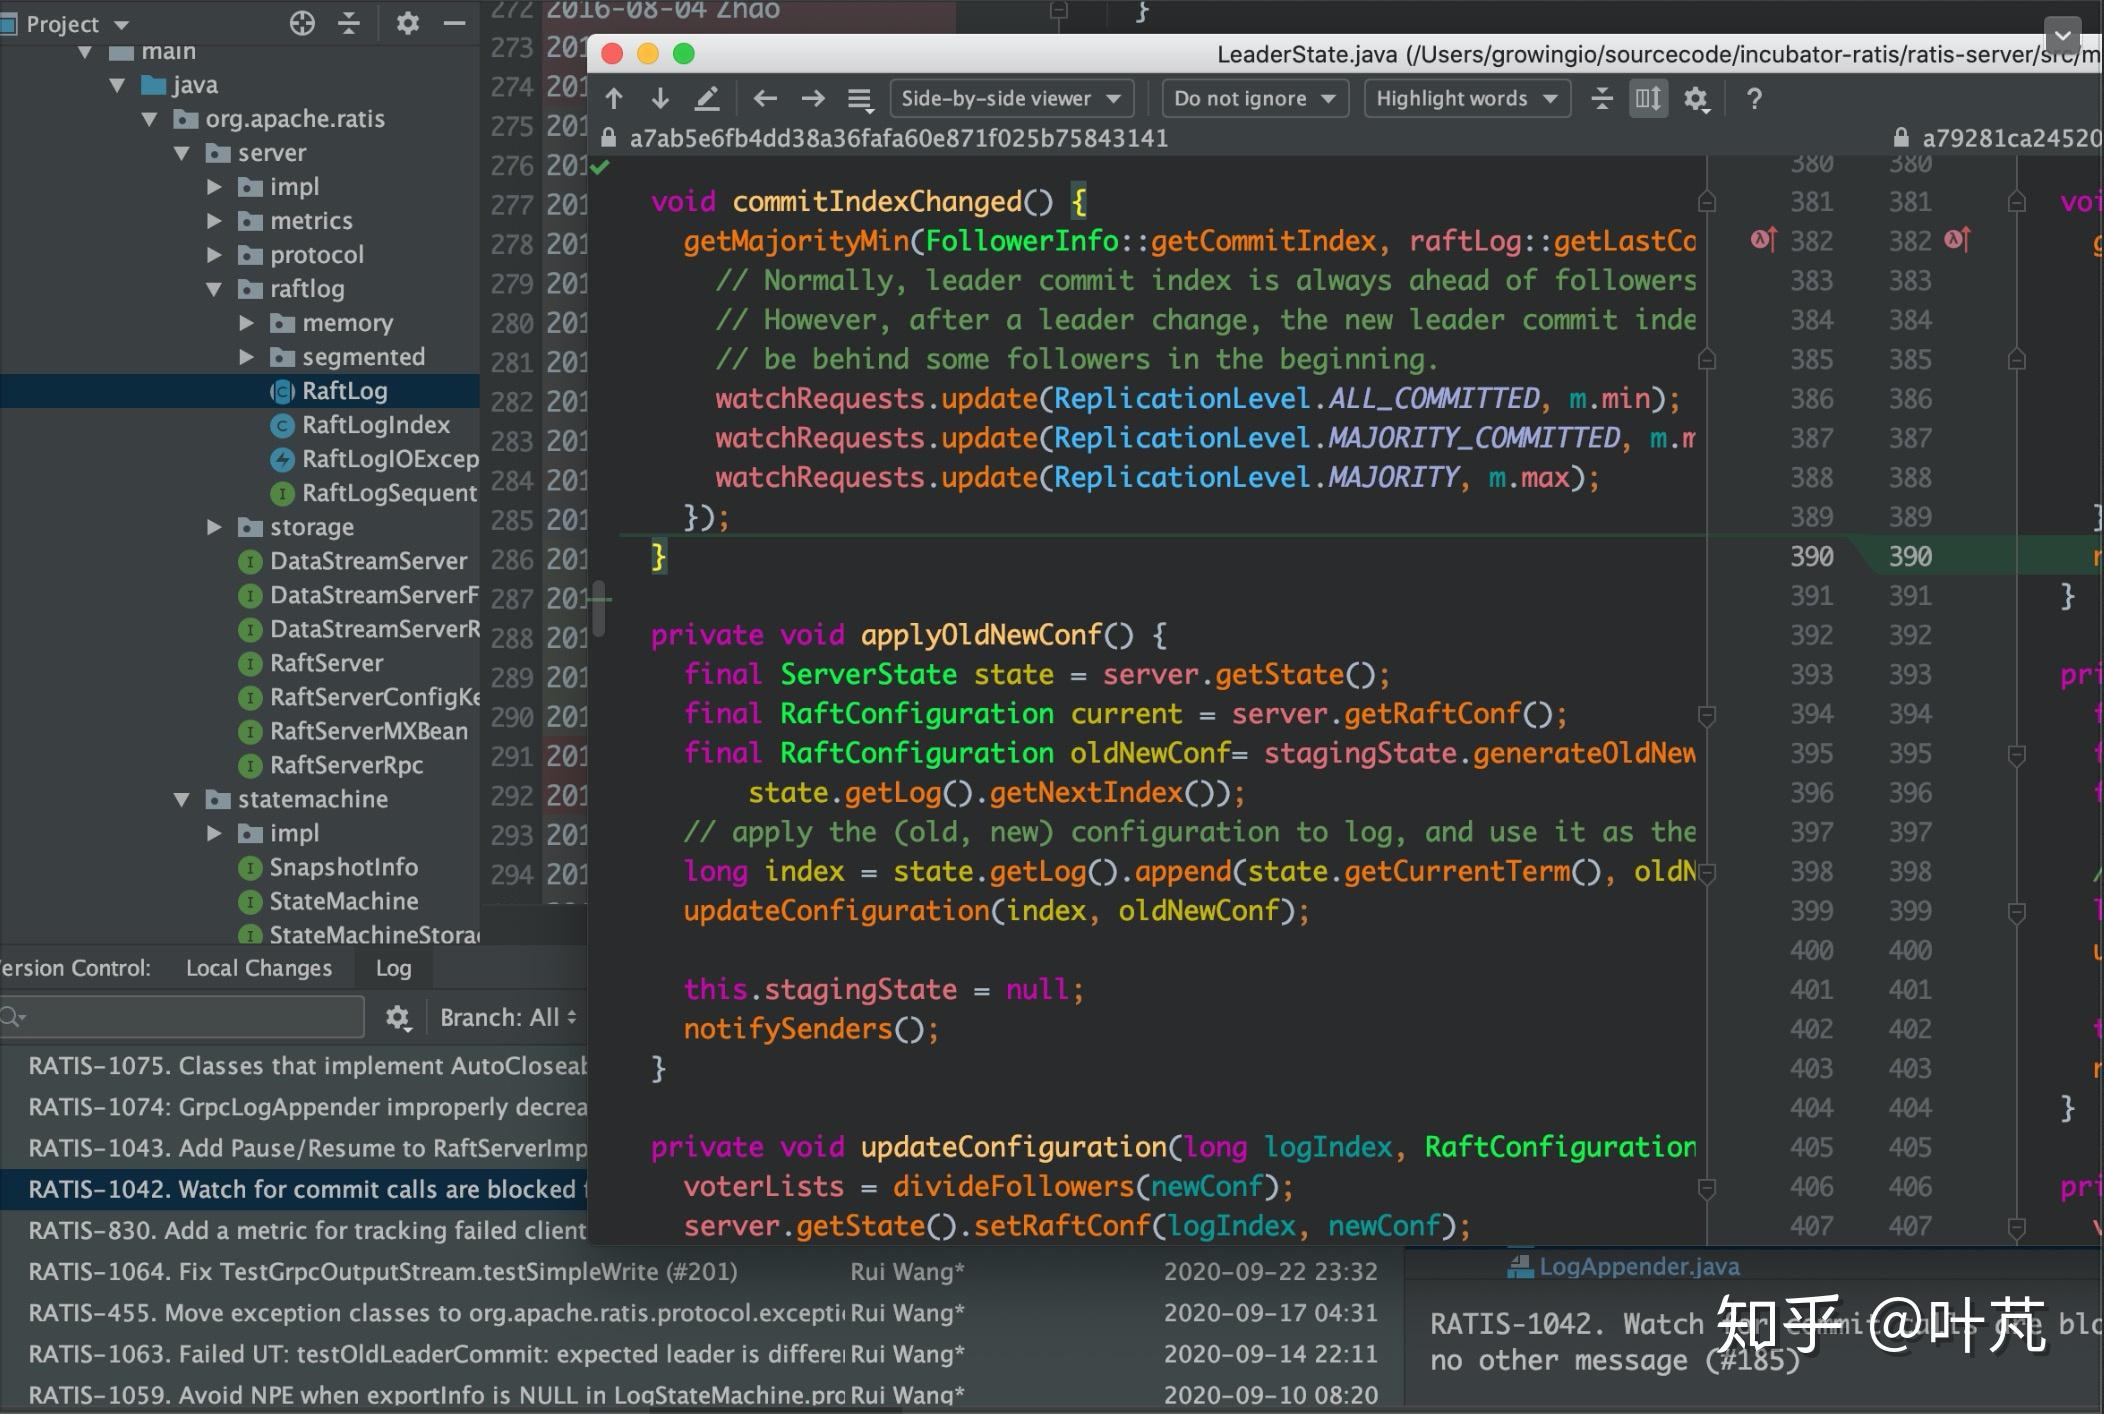Select commit RATIS-830 Add a metric

294,1230
